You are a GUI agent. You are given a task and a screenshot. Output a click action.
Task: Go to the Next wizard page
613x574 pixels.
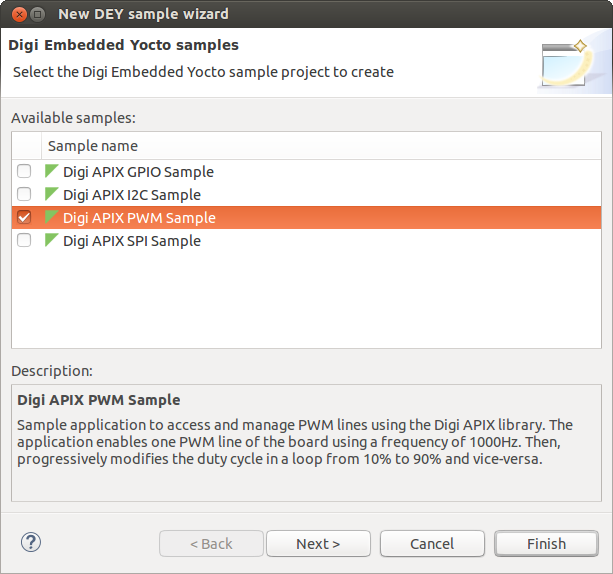point(318,544)
